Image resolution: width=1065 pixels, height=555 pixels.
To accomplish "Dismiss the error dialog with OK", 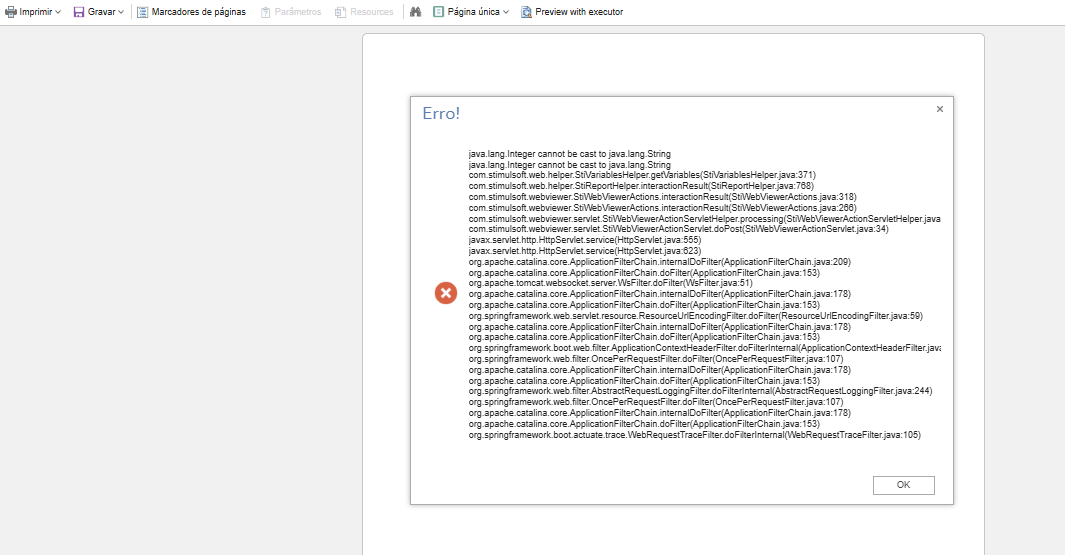I will pos(903,485).
